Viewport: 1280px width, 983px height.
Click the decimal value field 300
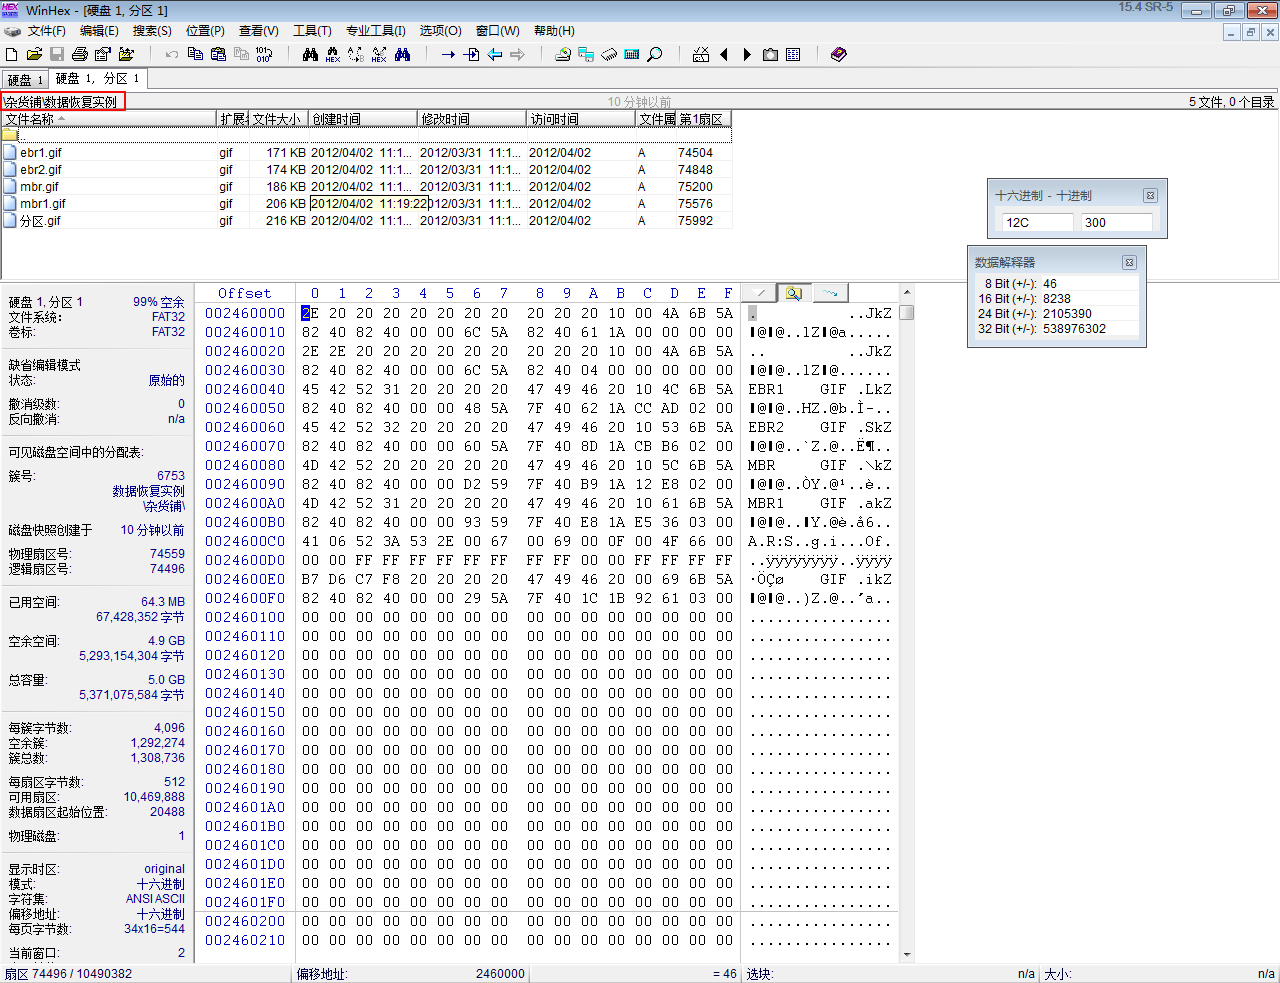[x=1117, y=223]
